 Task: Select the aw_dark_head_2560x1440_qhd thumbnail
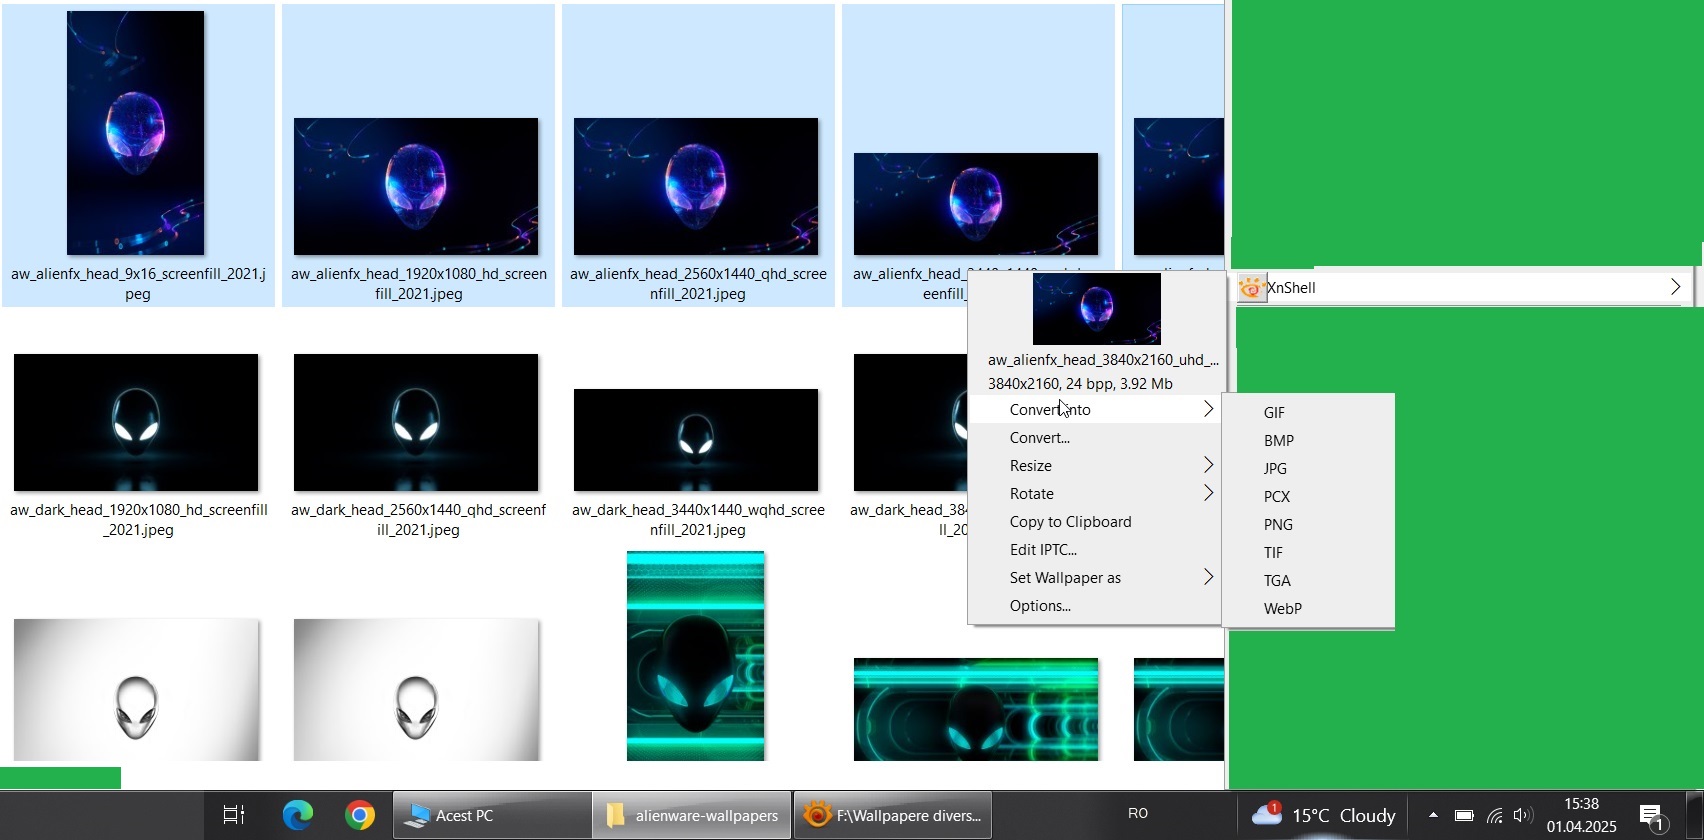[x=416, y=422]
